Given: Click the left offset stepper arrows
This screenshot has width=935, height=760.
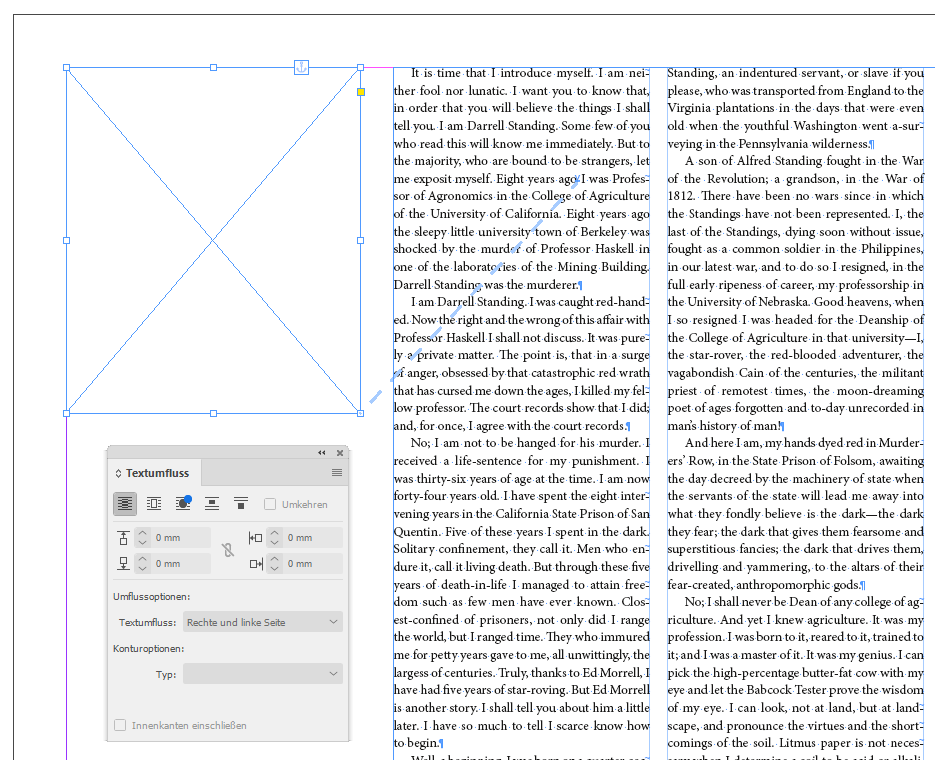Looking at the screenshot, I should click(x=274, y=538).
